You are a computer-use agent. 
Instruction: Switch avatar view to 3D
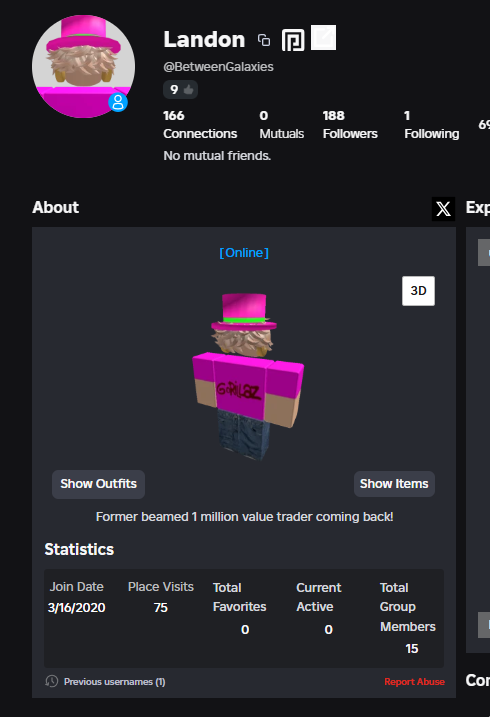(418, 291)
